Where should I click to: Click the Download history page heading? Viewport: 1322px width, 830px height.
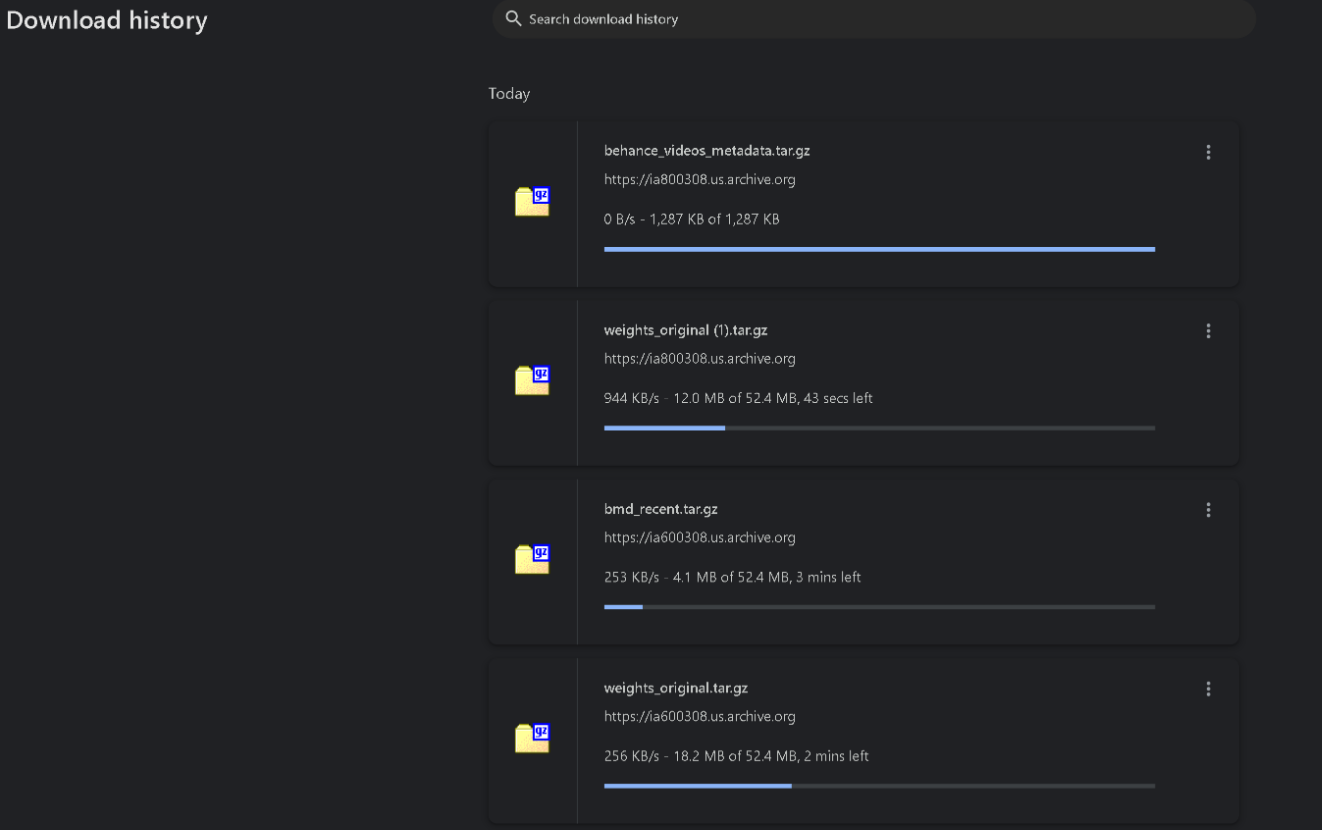pyautogui.click(x=107, y=21)
